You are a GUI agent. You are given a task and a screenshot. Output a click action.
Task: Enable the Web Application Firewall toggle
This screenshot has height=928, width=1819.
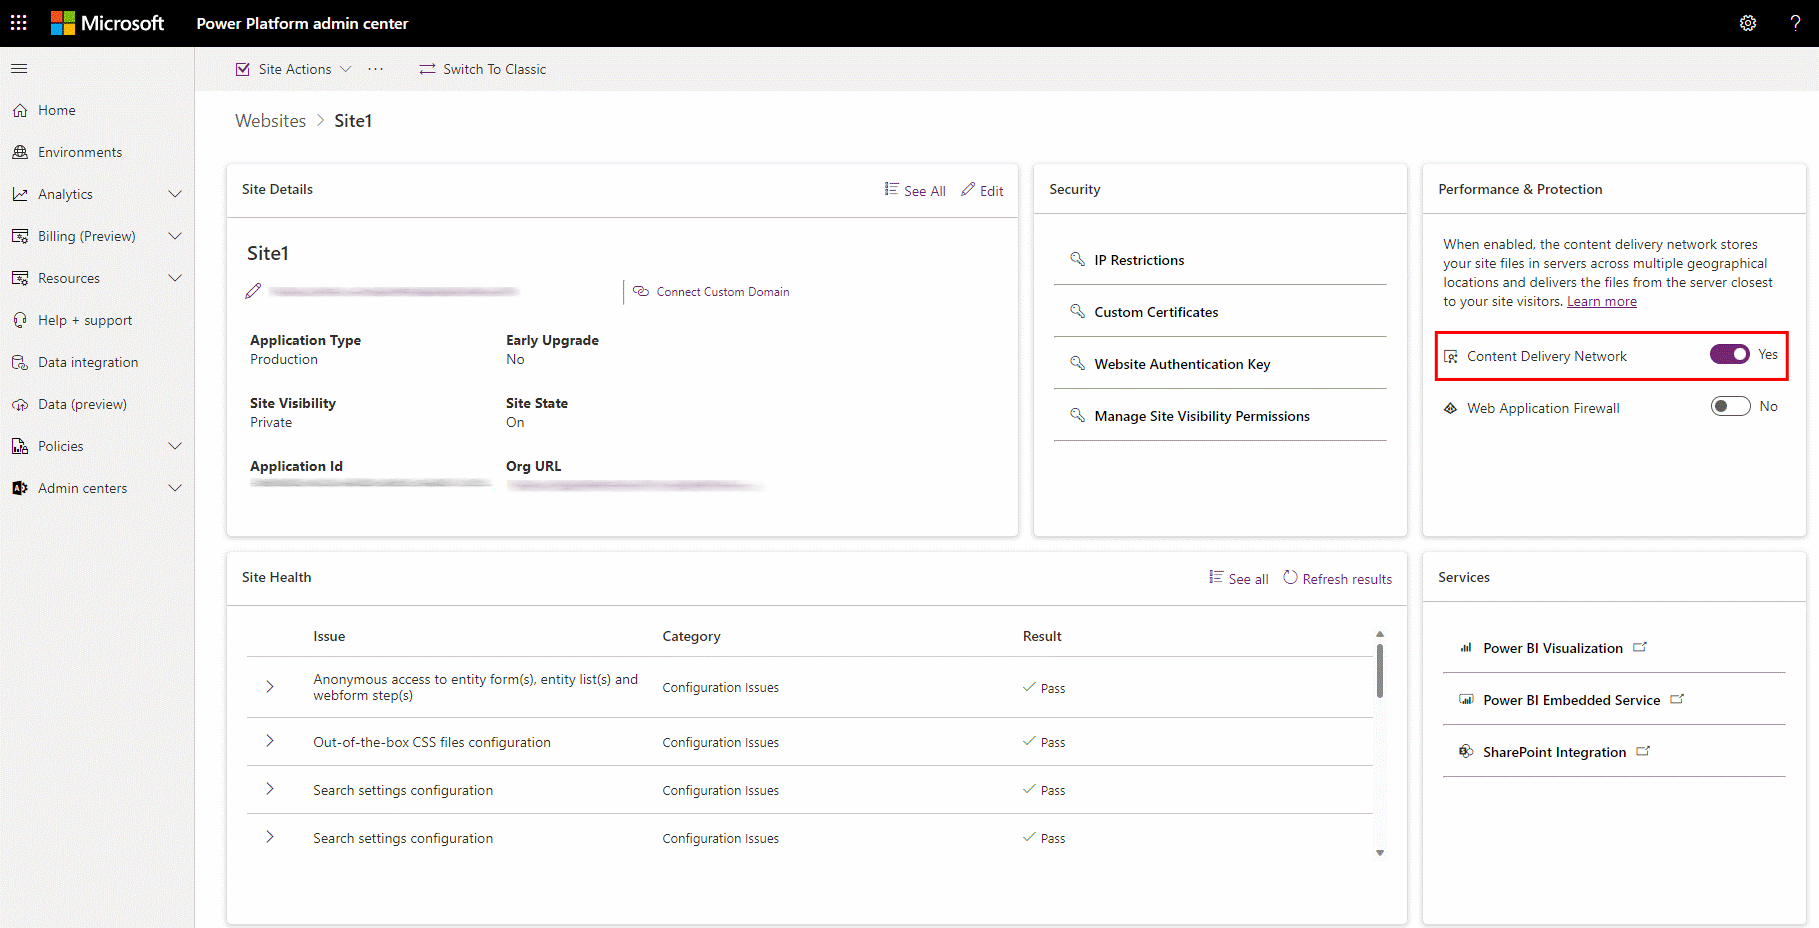point(1730,406)
